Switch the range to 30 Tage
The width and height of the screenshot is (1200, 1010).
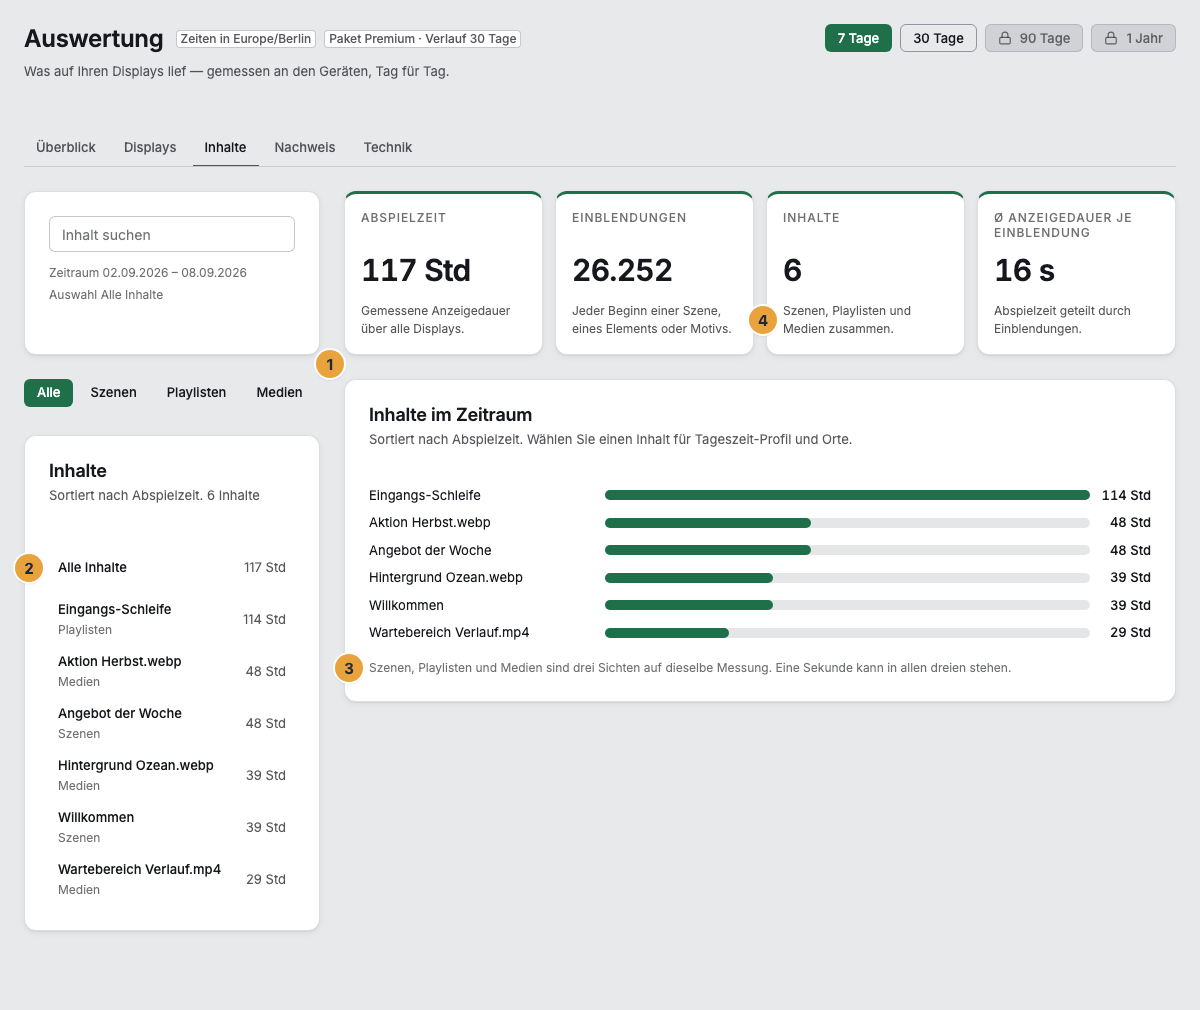pyautogui.click(x=938, y=38)
